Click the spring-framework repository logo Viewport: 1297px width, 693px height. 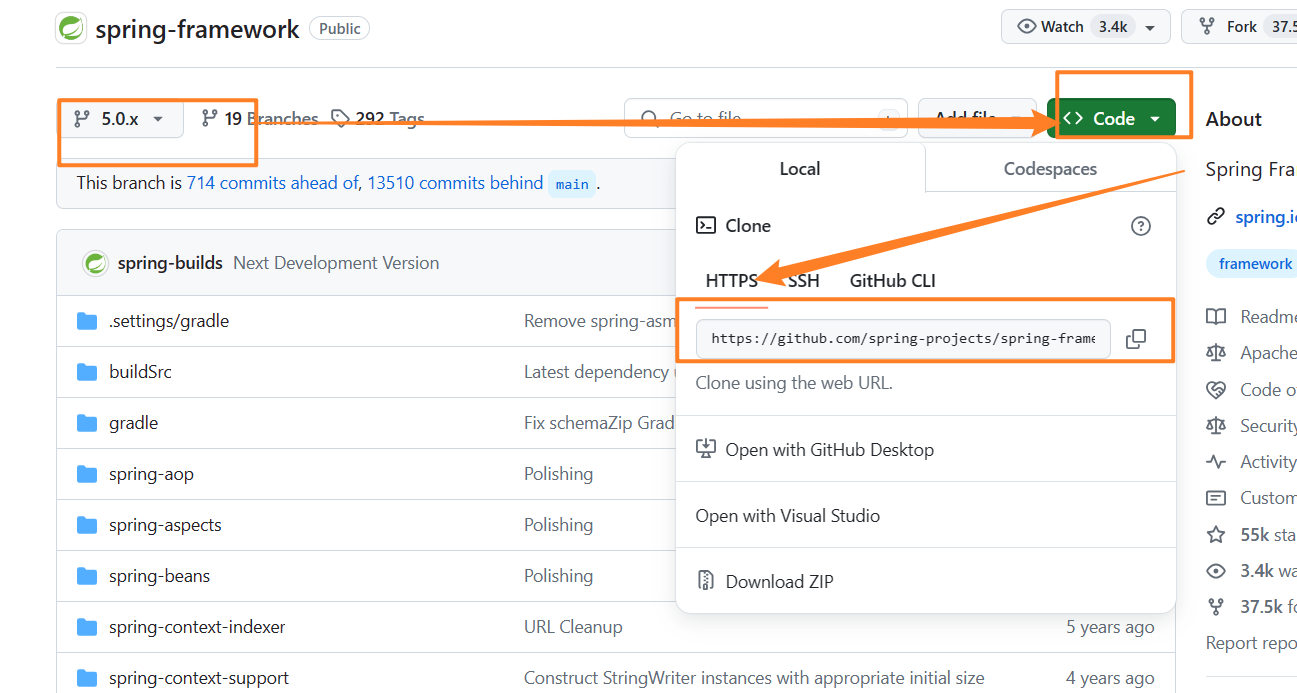[71, 28]
